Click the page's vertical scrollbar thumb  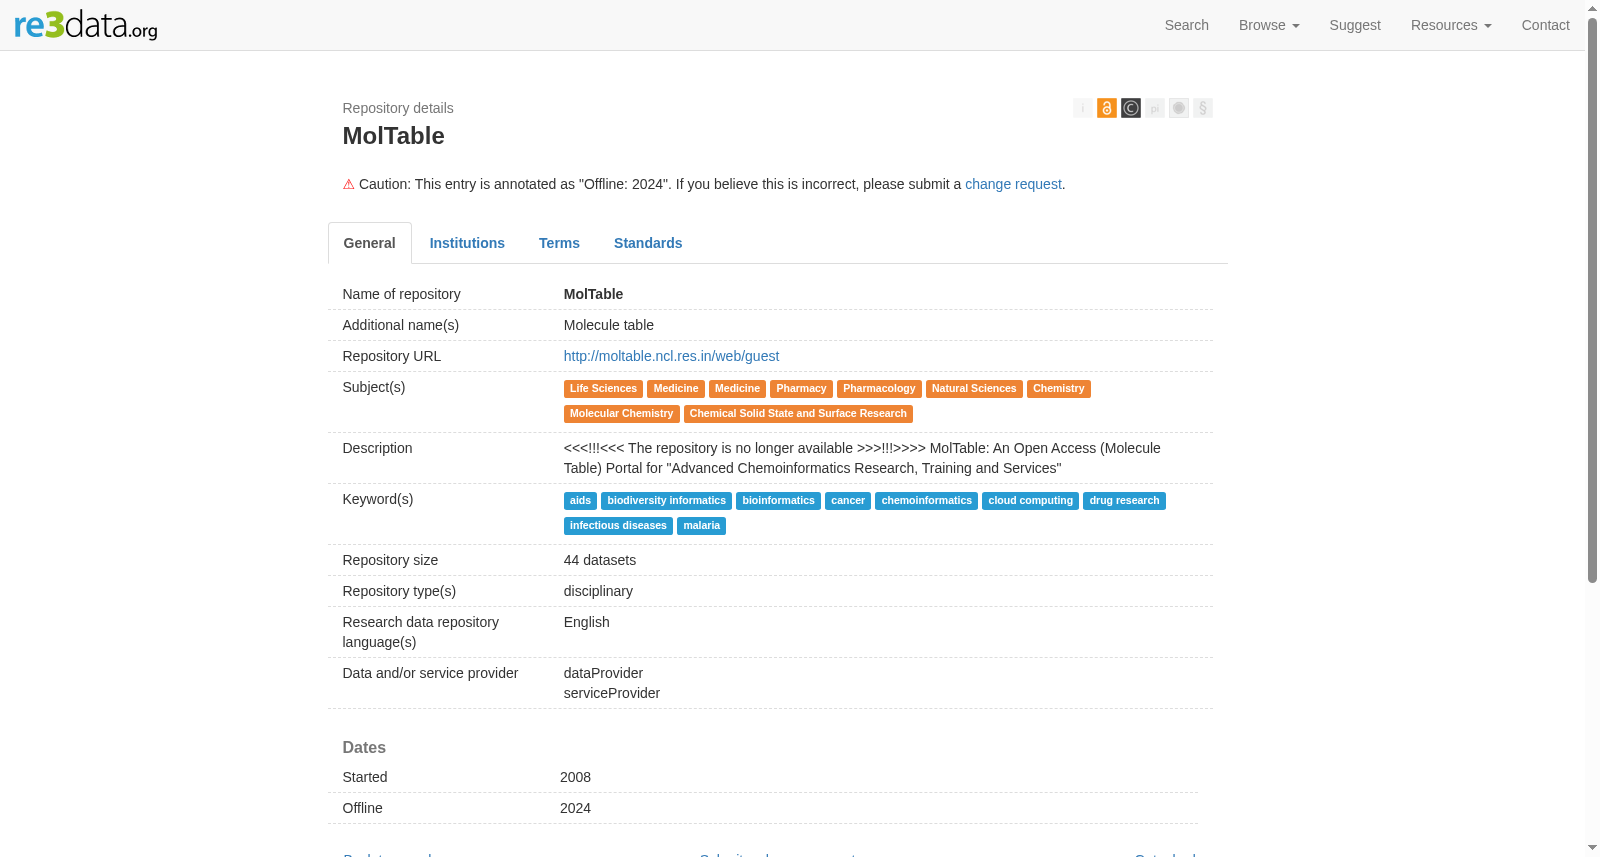click(1592, 300)
